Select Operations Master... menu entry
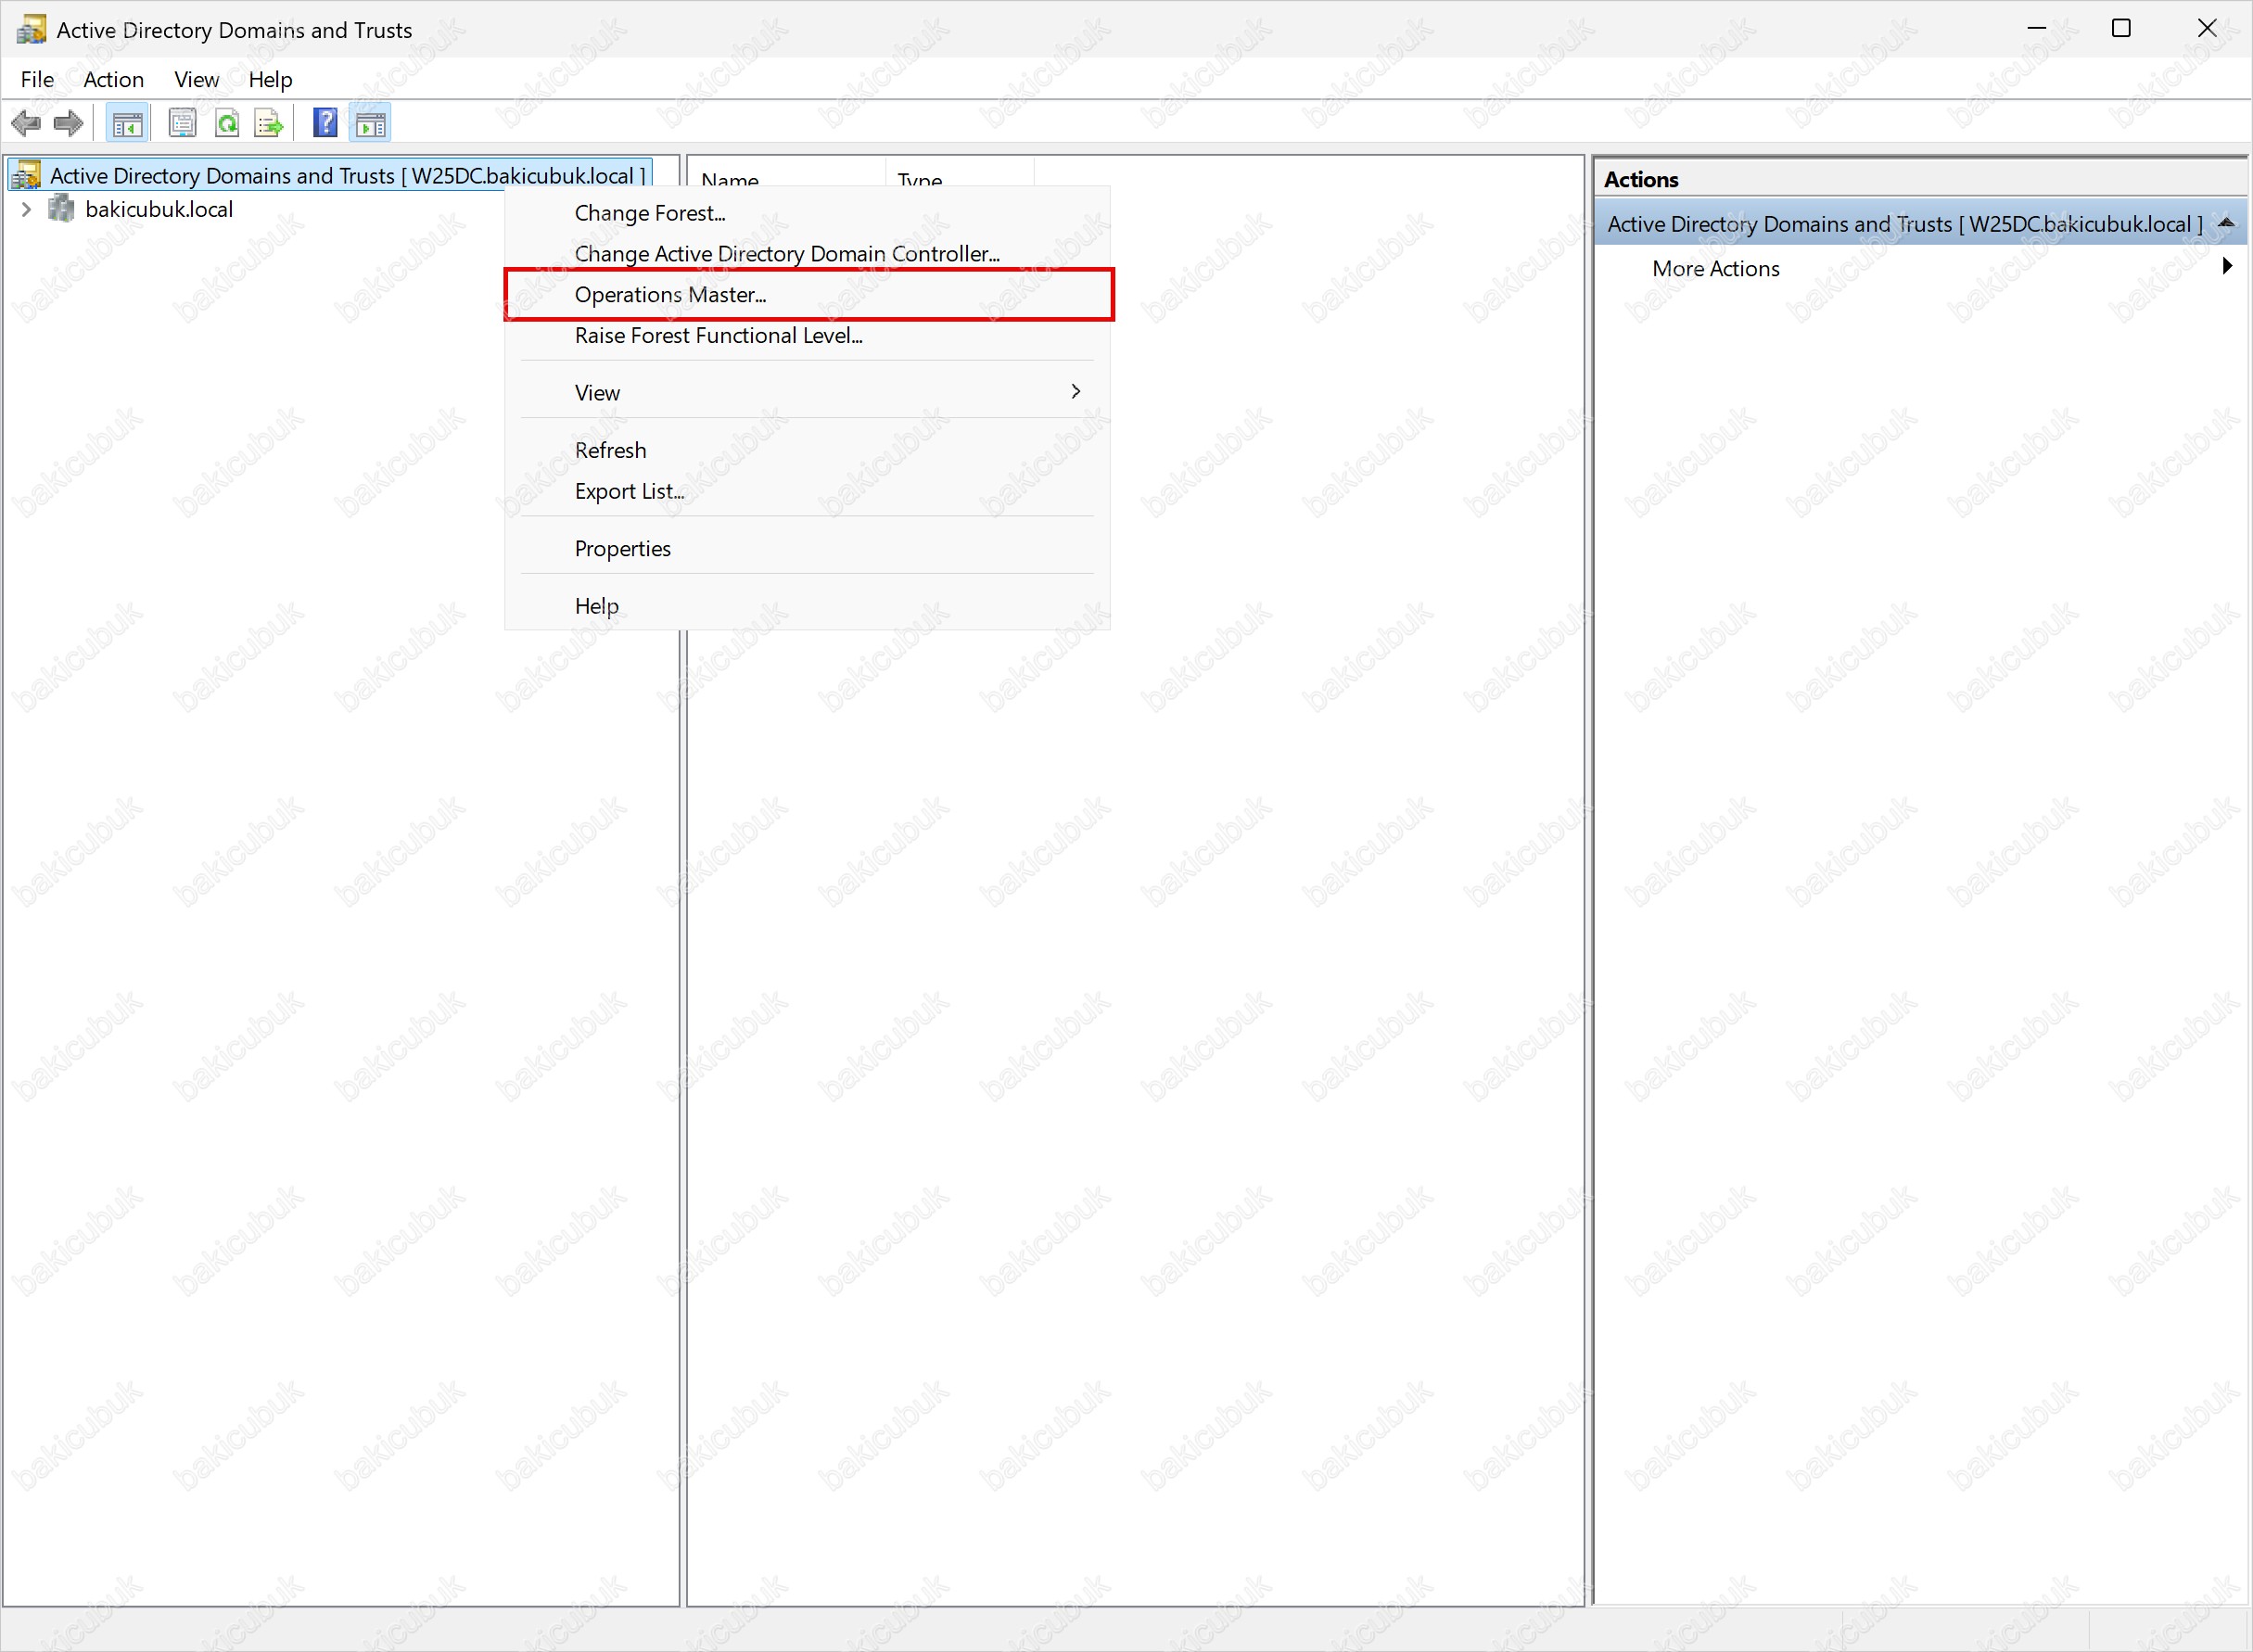The height and width of the screenshot is (1652, 2253). click(807, 295)
